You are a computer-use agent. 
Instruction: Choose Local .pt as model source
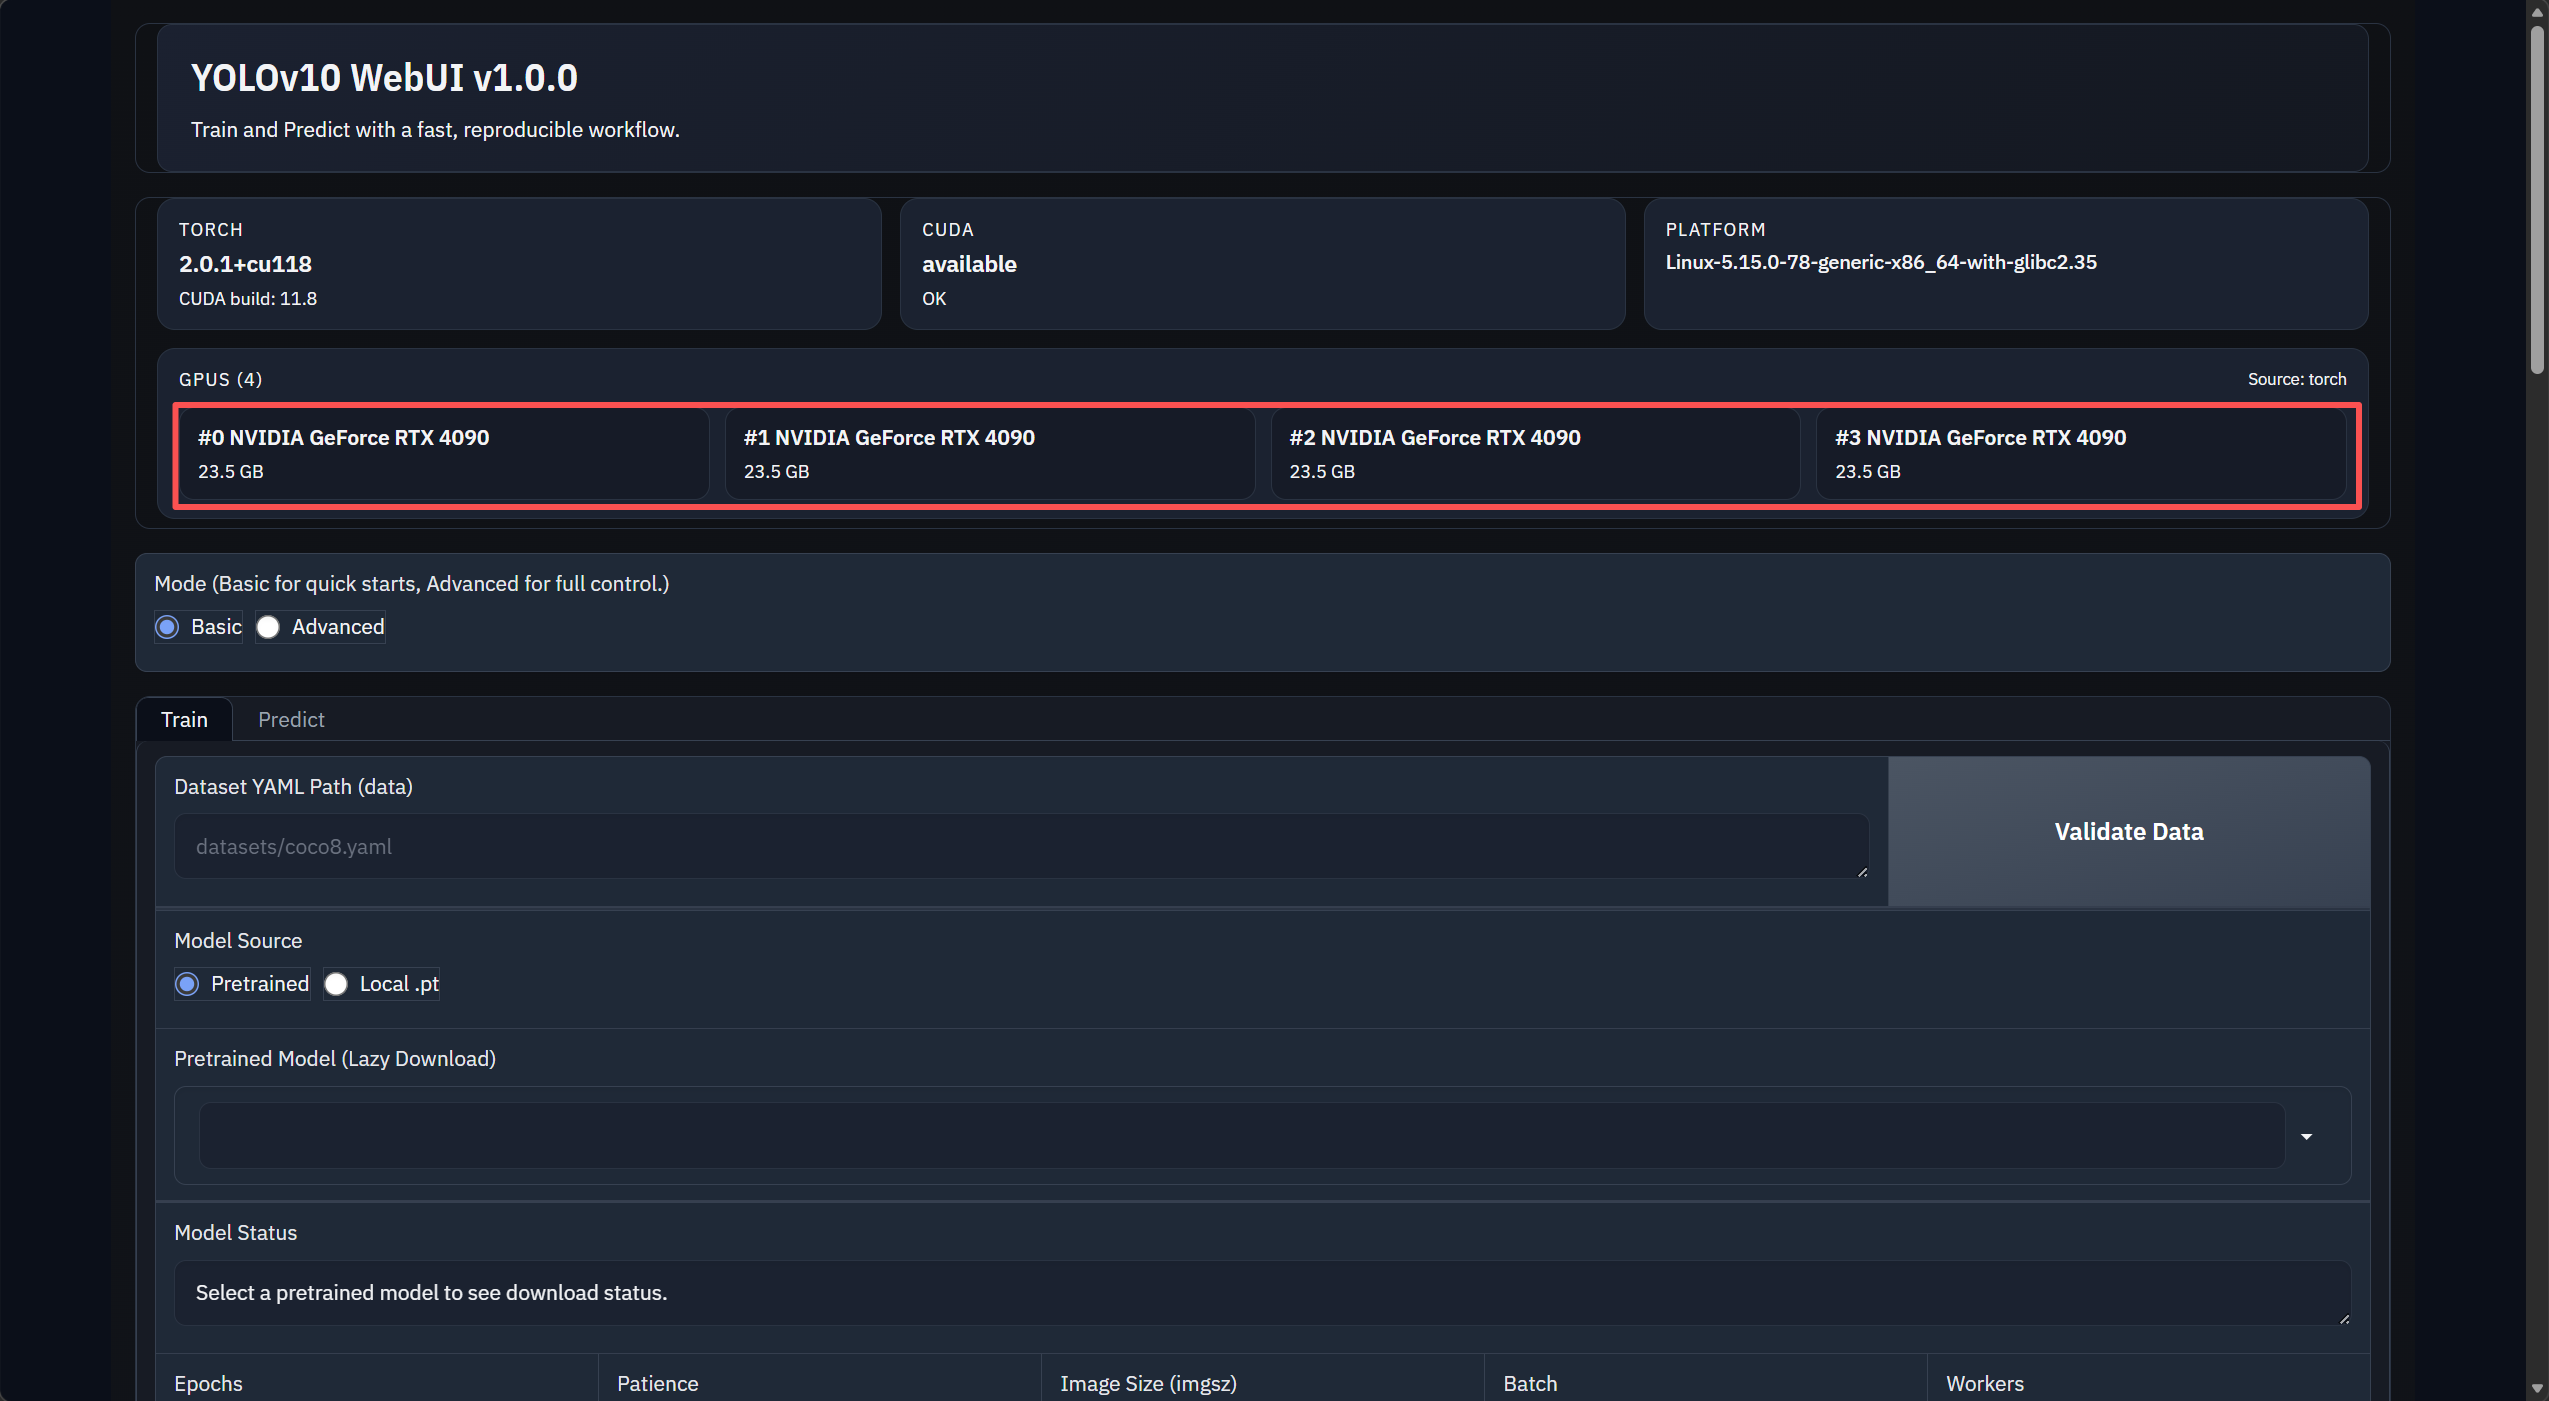click(336, 984)
